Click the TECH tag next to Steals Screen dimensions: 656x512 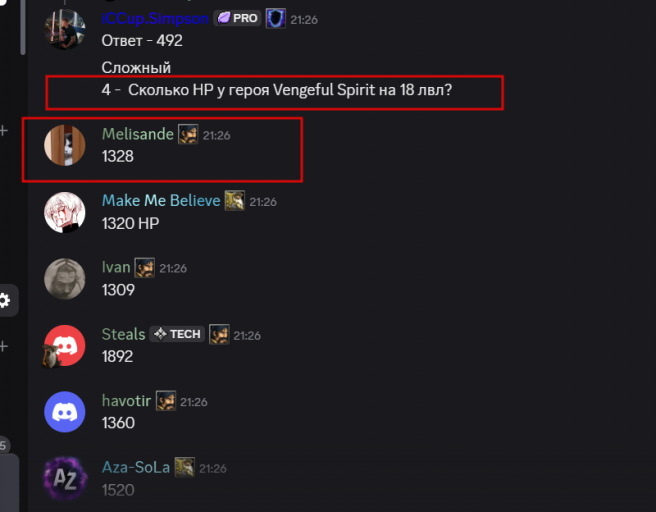click(177, 334)
